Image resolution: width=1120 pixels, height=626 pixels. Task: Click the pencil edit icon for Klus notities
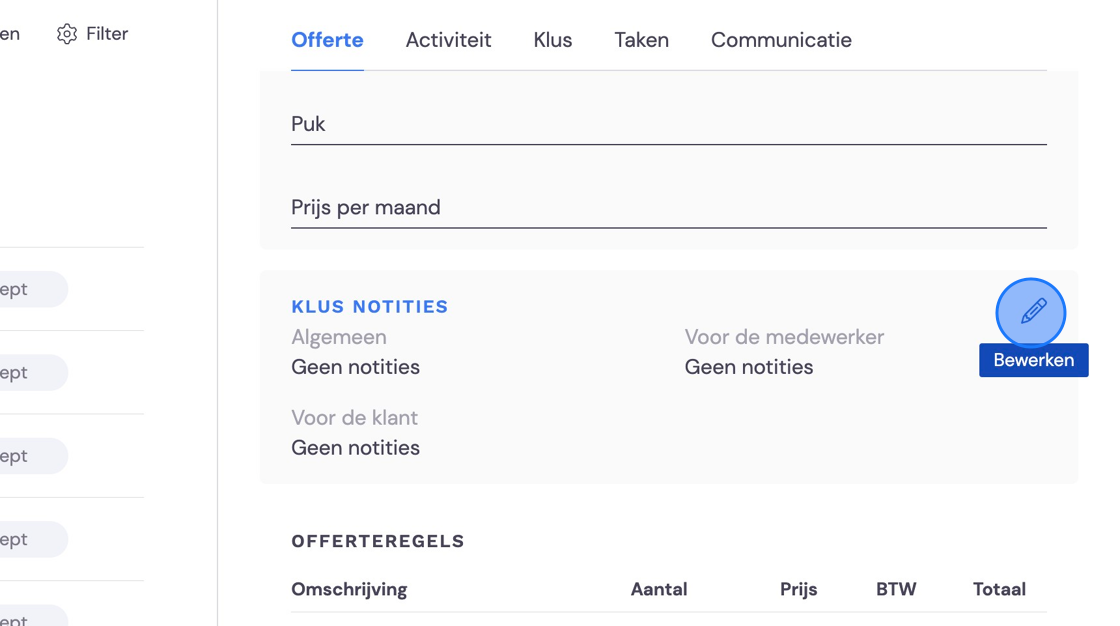[1031, 313]
